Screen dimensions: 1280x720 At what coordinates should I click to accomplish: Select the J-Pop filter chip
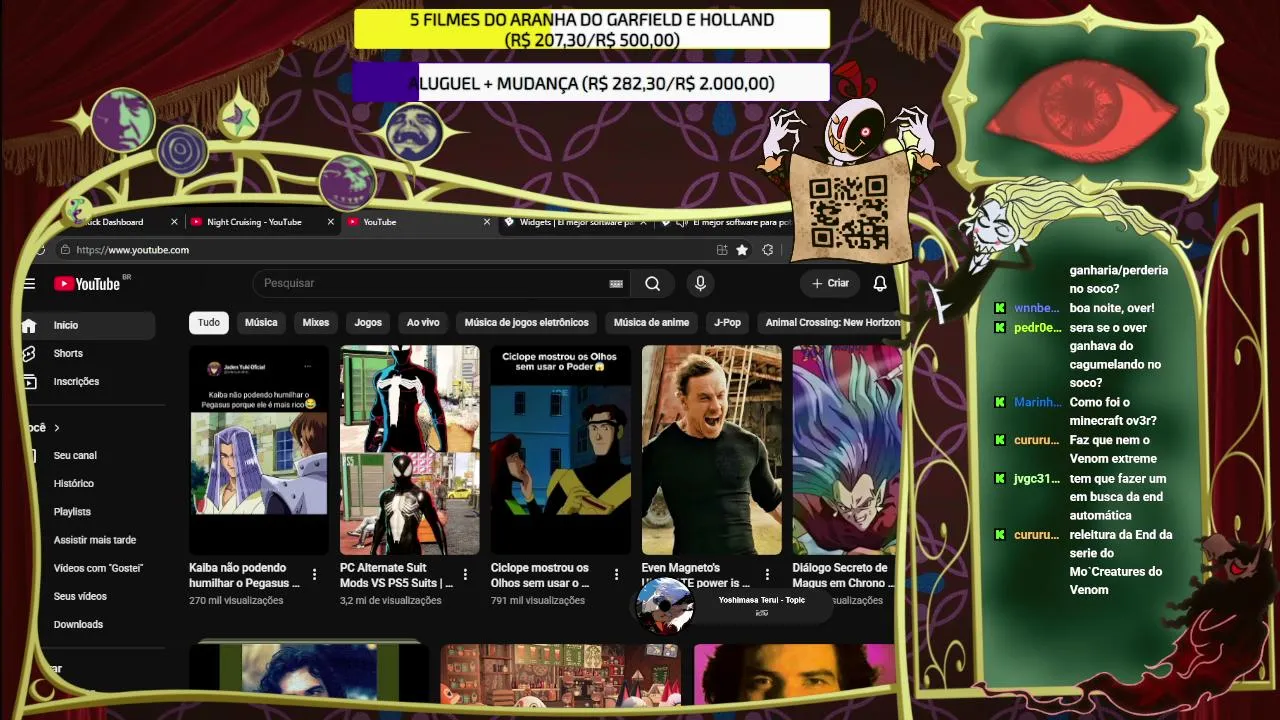point(728,323)
